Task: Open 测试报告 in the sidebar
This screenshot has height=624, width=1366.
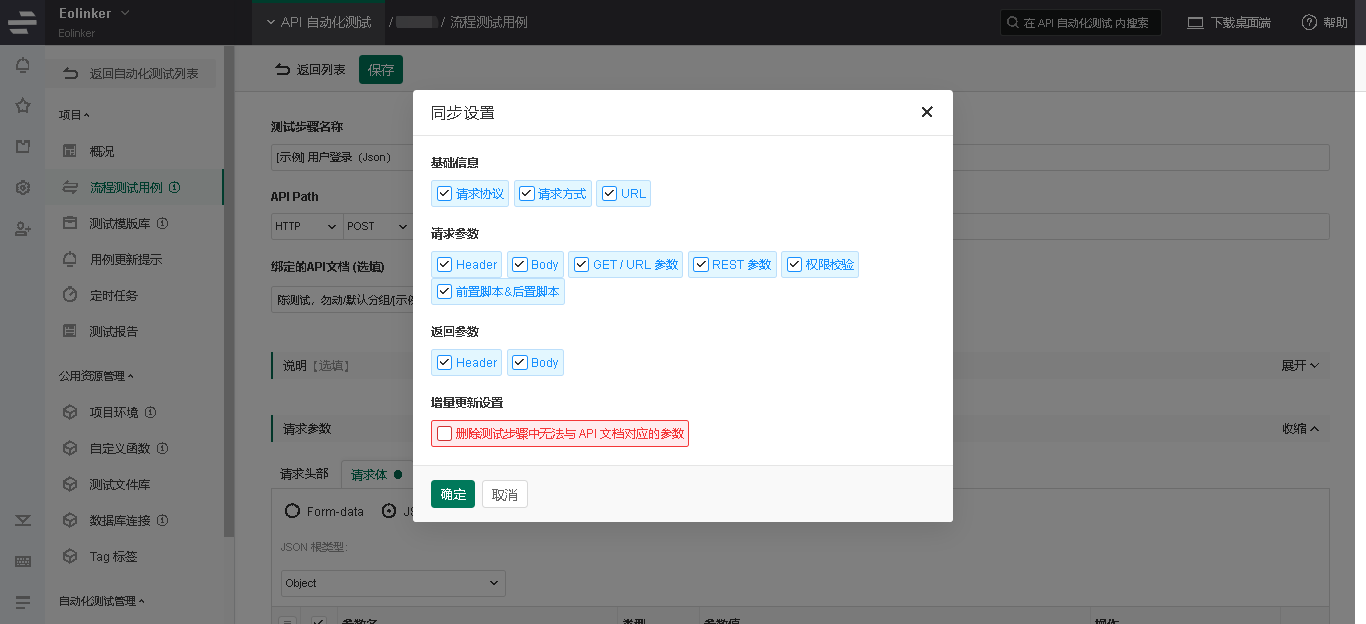Action: click(x=113, y=331)
